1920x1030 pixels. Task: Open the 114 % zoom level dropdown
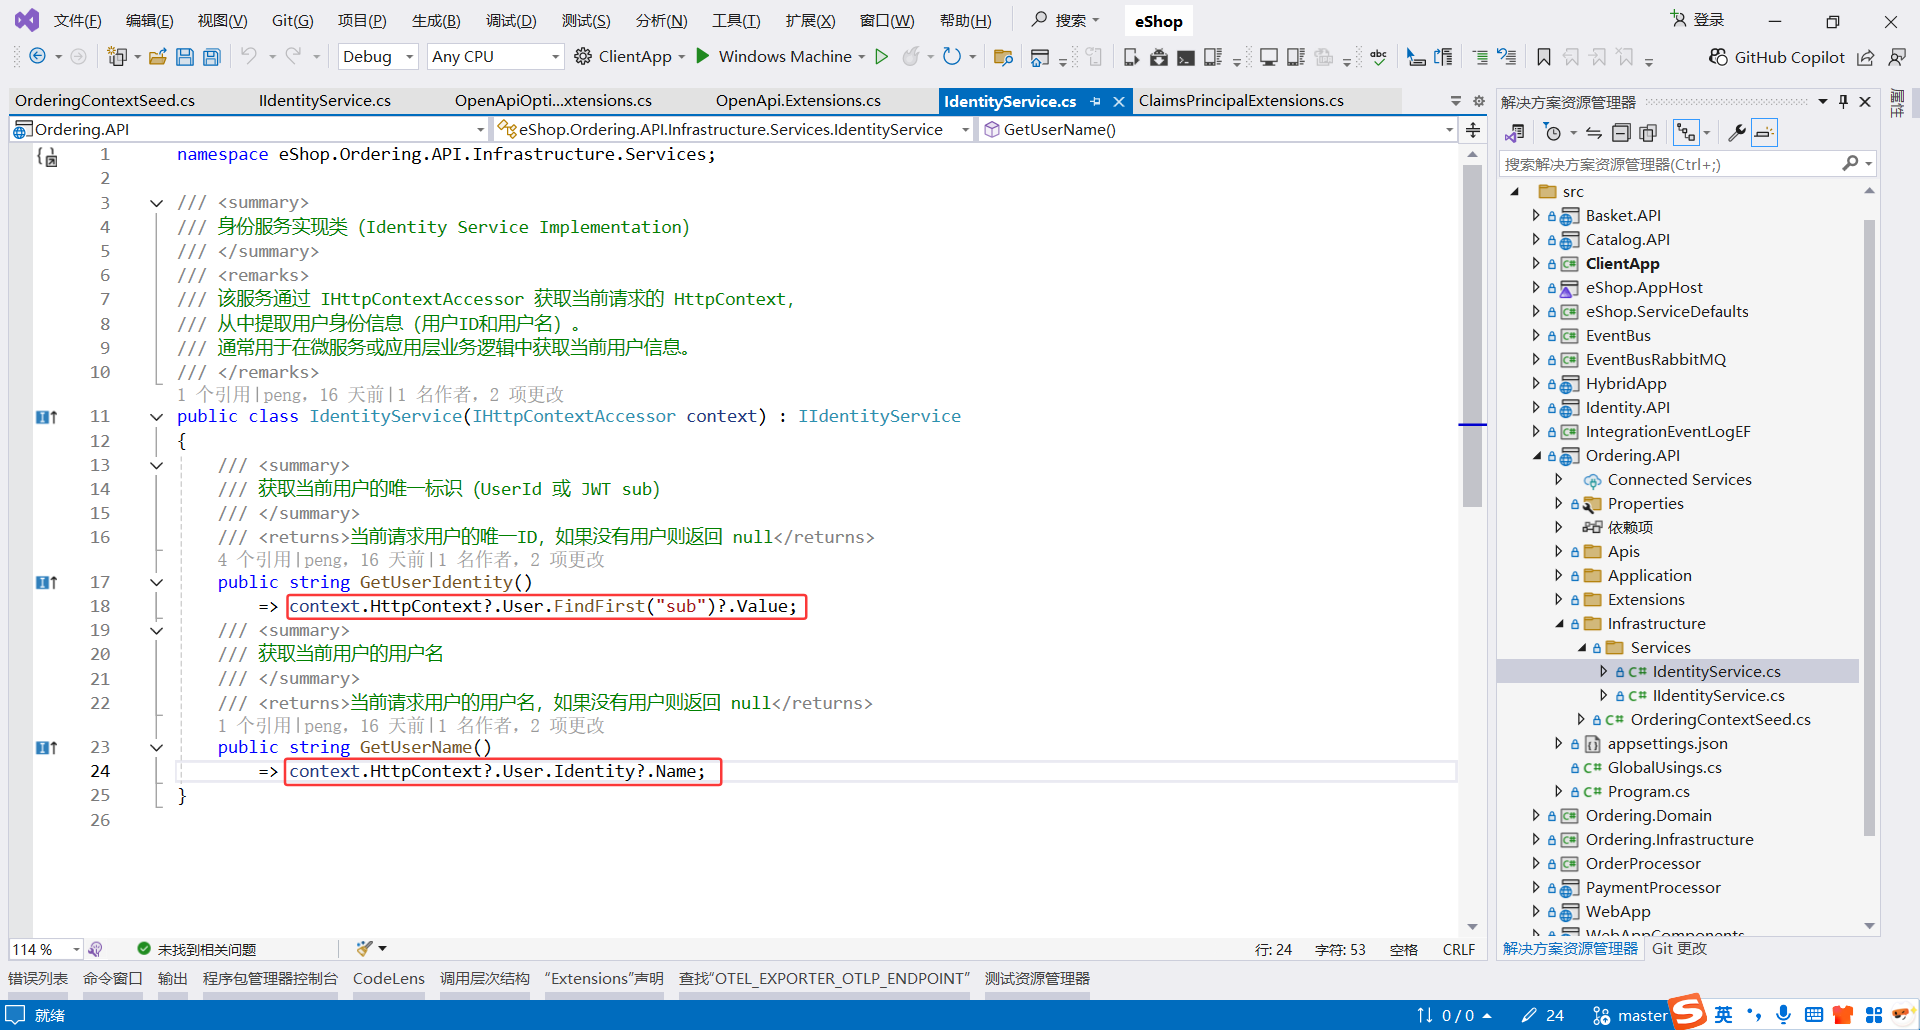[46, 949]
